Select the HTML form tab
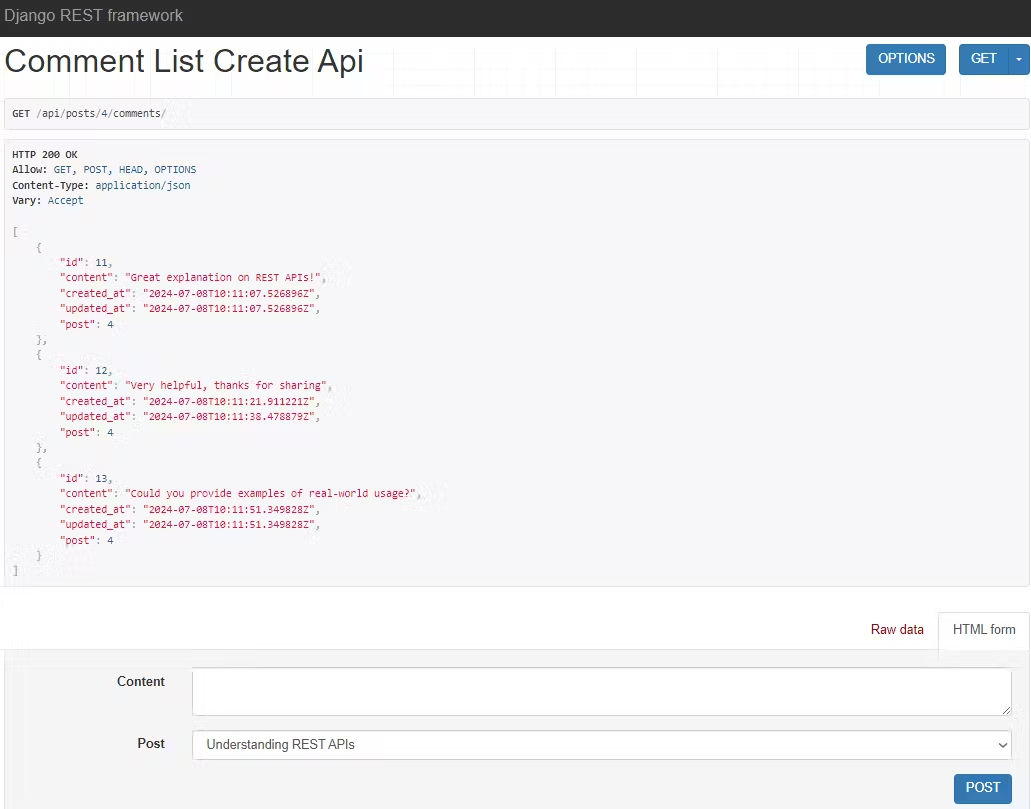 pyautogui.click(x=982, y=629)
